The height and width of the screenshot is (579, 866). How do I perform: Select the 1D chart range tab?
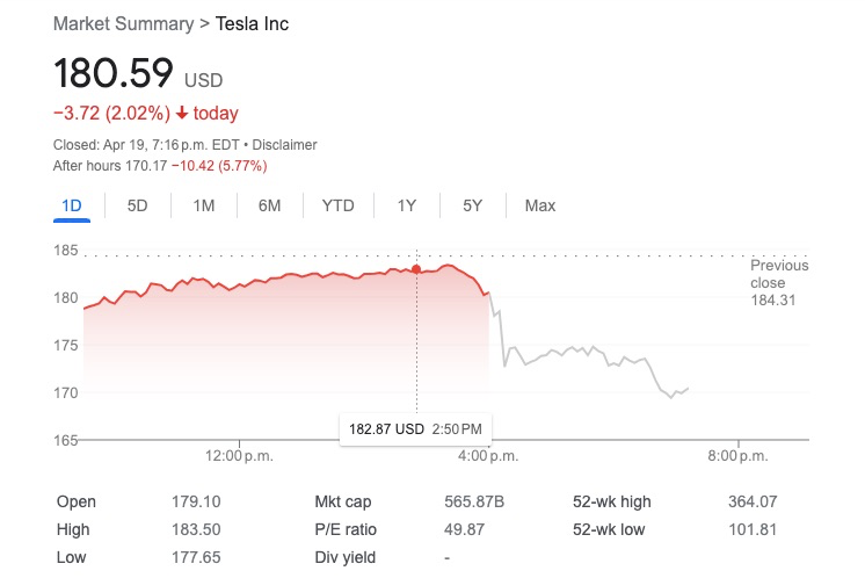coord(71,205)
